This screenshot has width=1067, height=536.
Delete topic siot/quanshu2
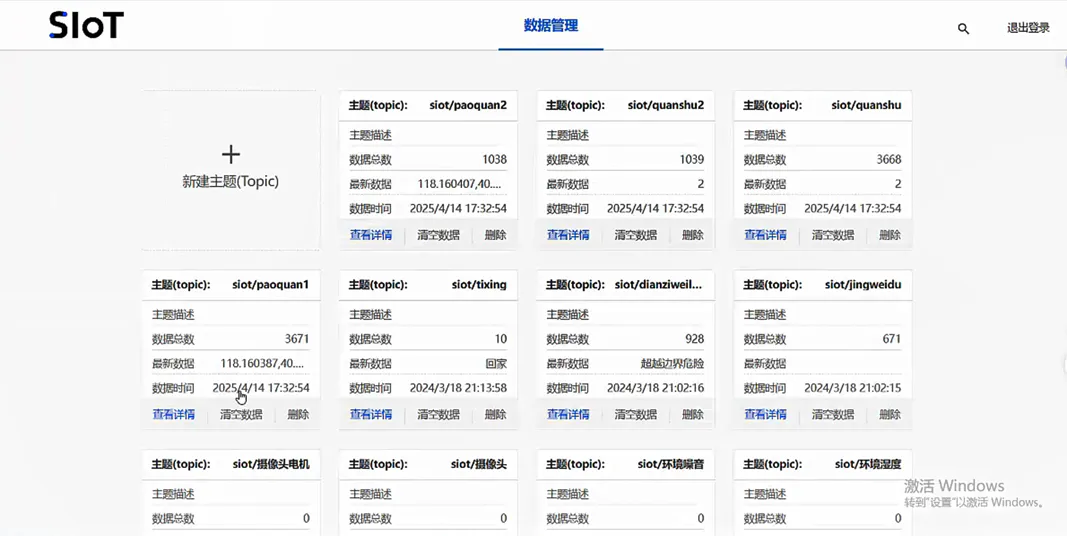click(x=693, y=235)
